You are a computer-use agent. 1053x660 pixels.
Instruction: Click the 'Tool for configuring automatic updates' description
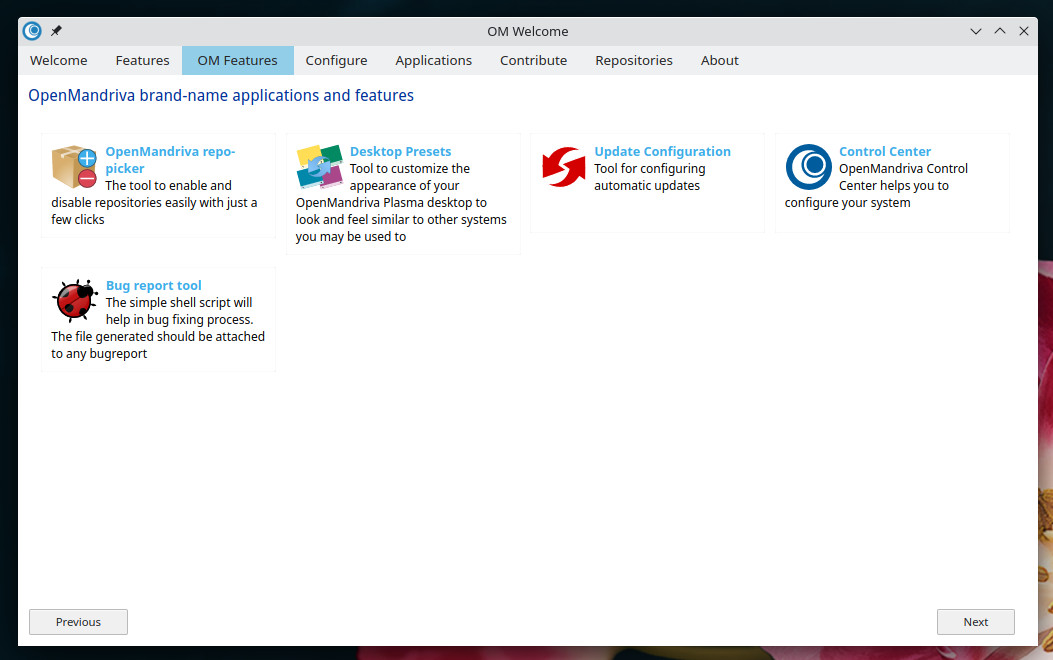[649, 177]
